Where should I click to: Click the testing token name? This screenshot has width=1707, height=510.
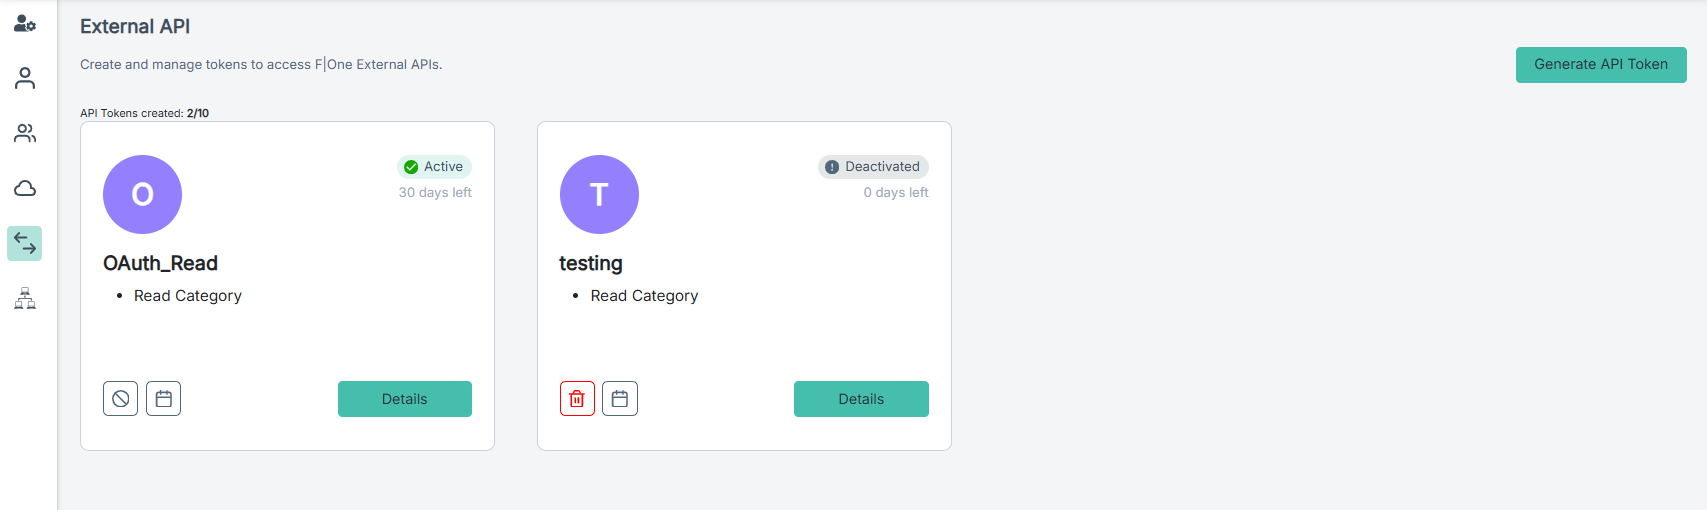pyautogui.click(x=591, y=263)
